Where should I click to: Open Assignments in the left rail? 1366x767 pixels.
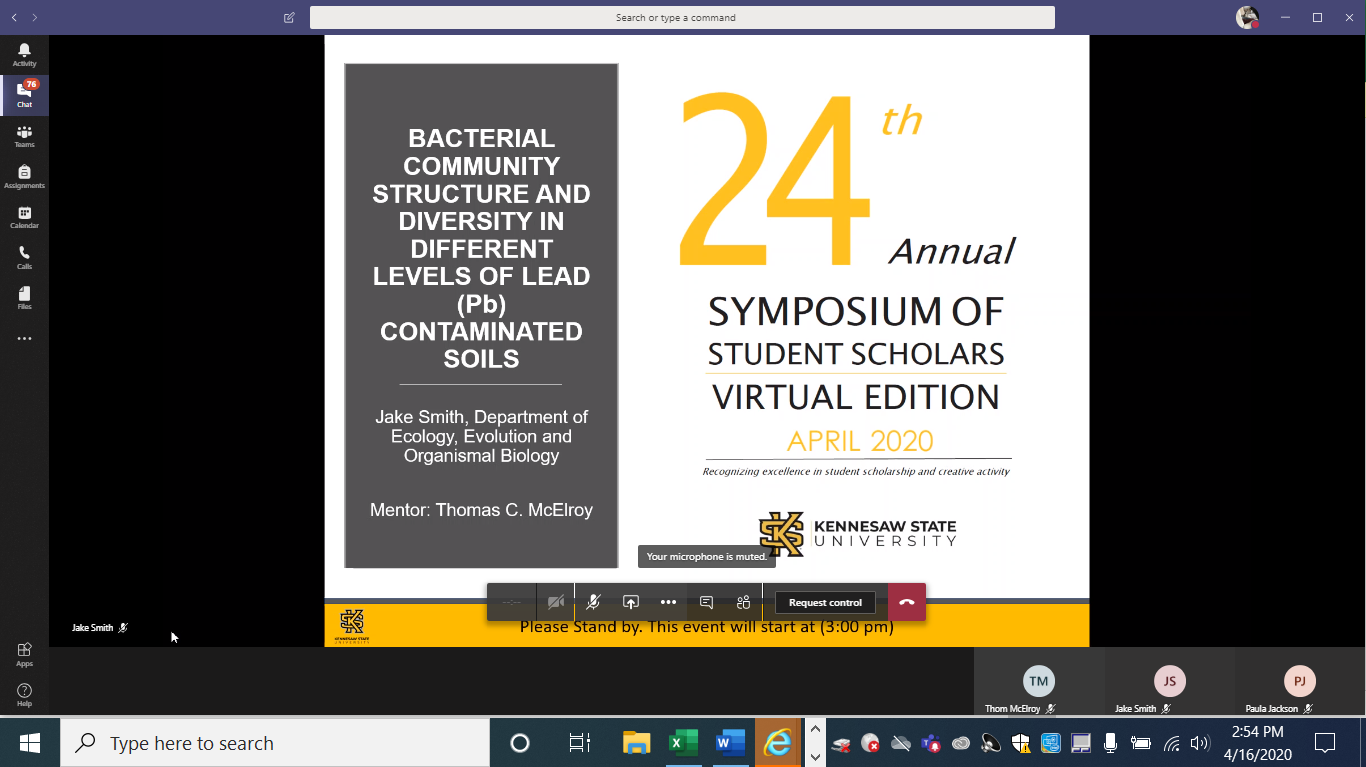24,177
